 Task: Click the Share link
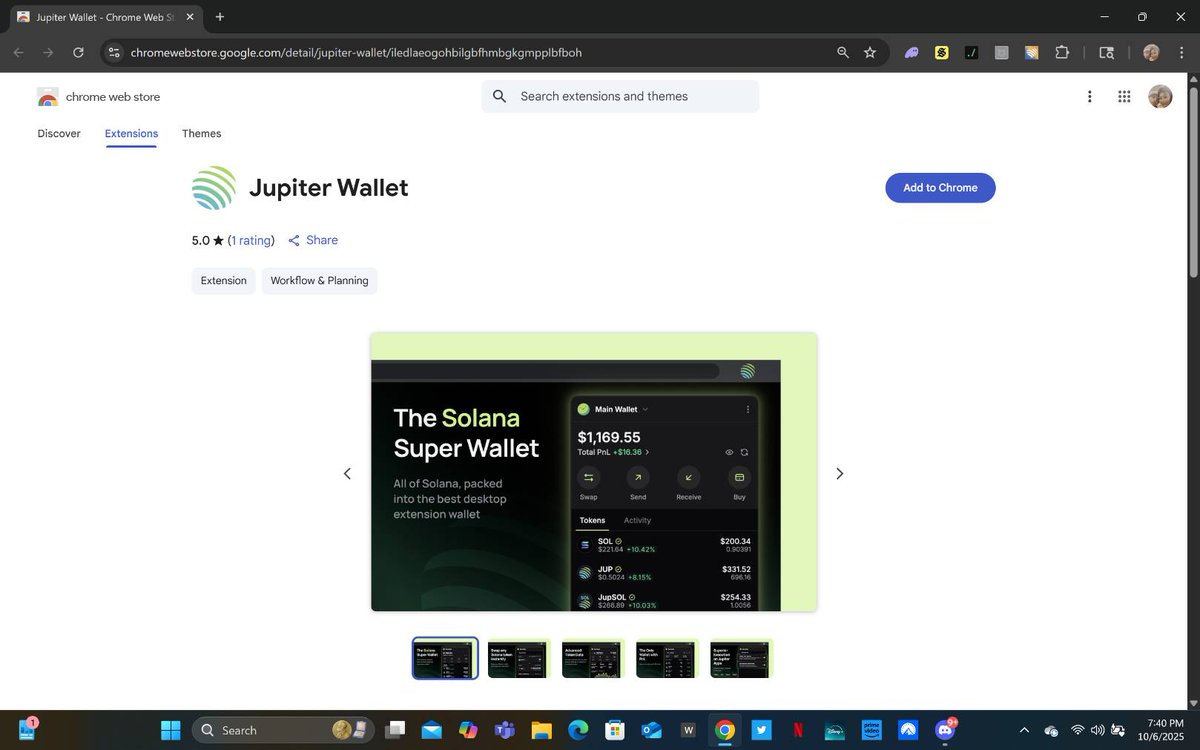point(313,240)
